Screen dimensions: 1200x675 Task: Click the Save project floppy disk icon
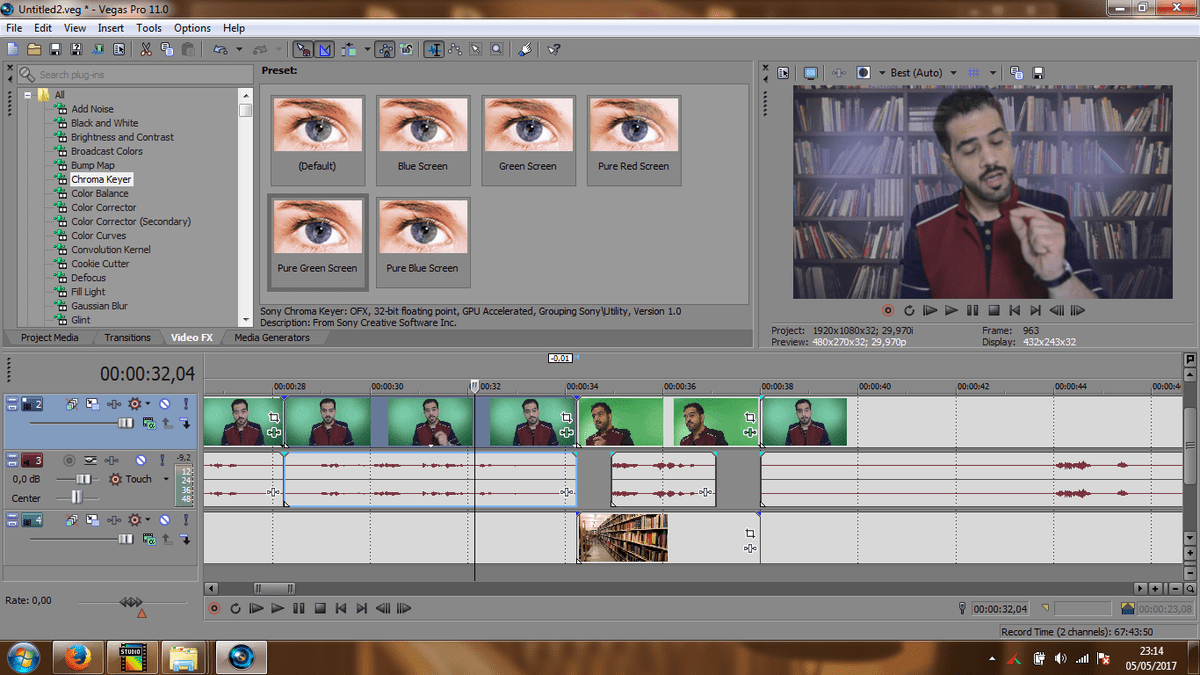click(x=55, y=49)
